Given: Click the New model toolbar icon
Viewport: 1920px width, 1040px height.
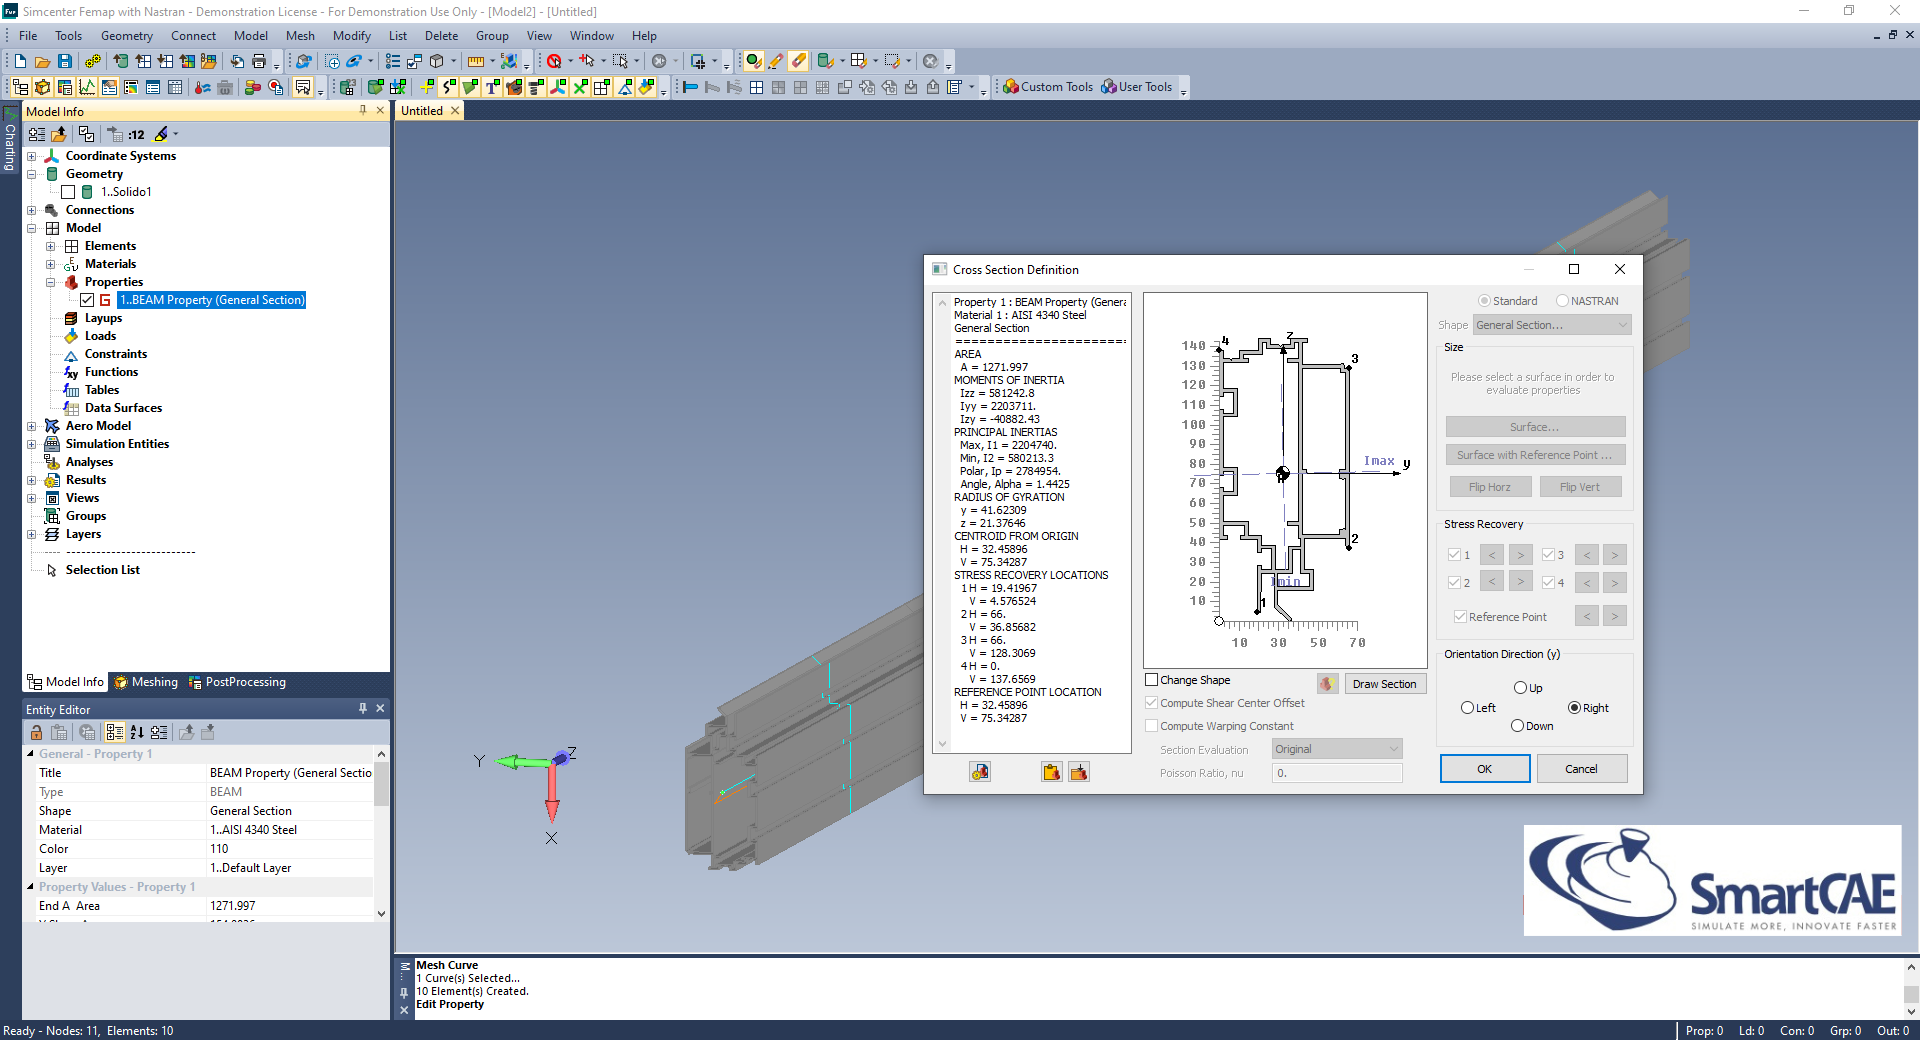Looking at the screenshot, I should tap(20, 61).
